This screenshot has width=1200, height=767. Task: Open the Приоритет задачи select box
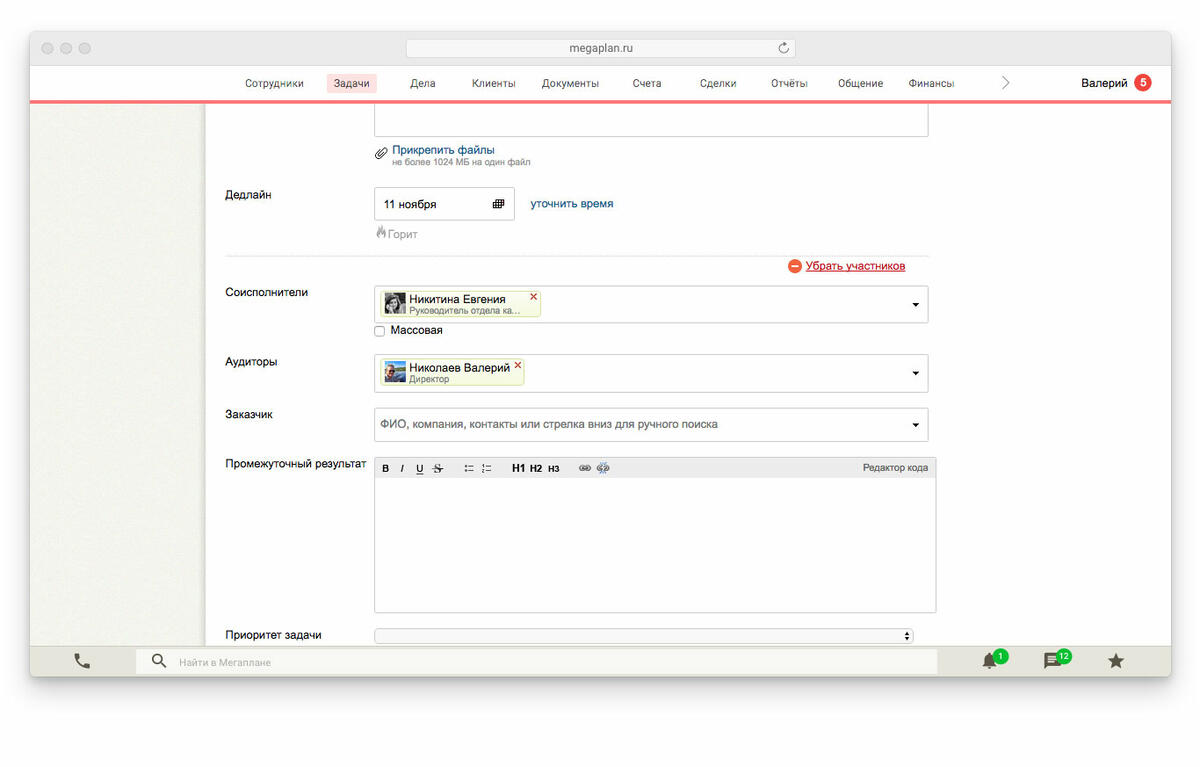(x=643, y=636)
